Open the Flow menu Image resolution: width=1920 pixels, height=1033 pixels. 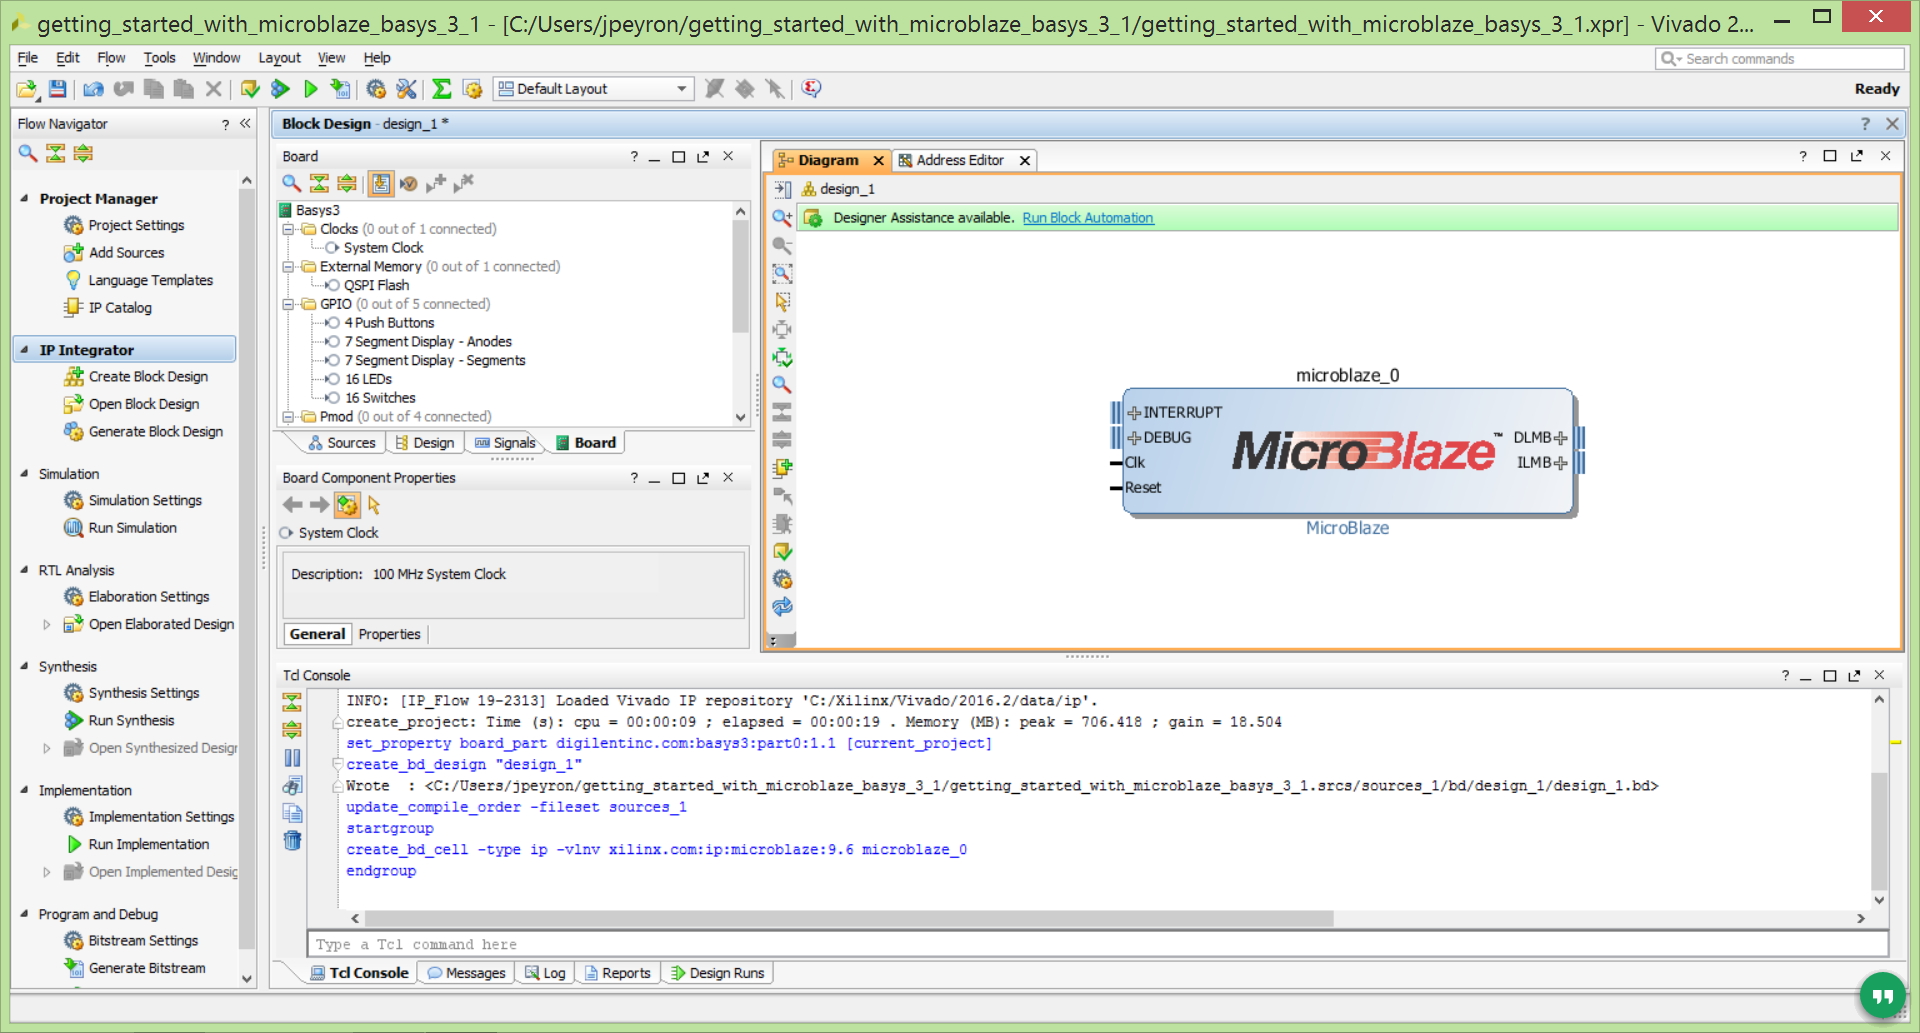pos(111,58)
